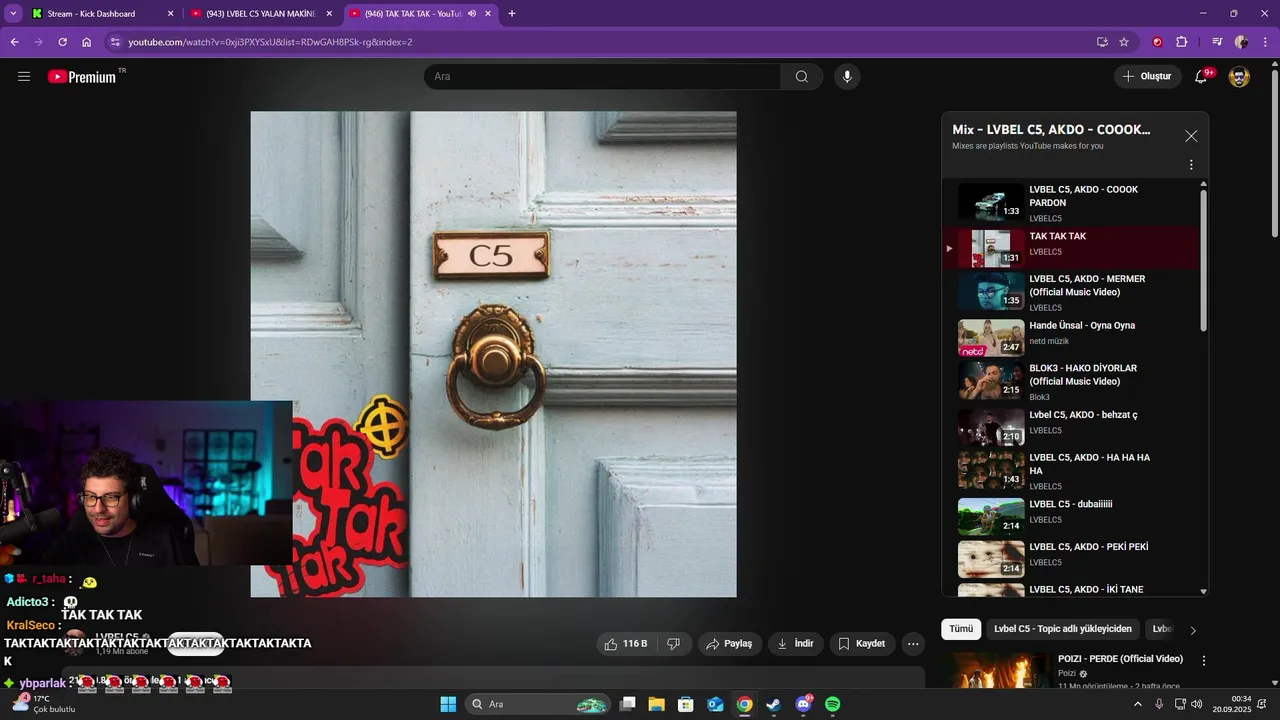Click the Windows taskbar search box
Screen dimensions: 1280x720
point(538,704)
